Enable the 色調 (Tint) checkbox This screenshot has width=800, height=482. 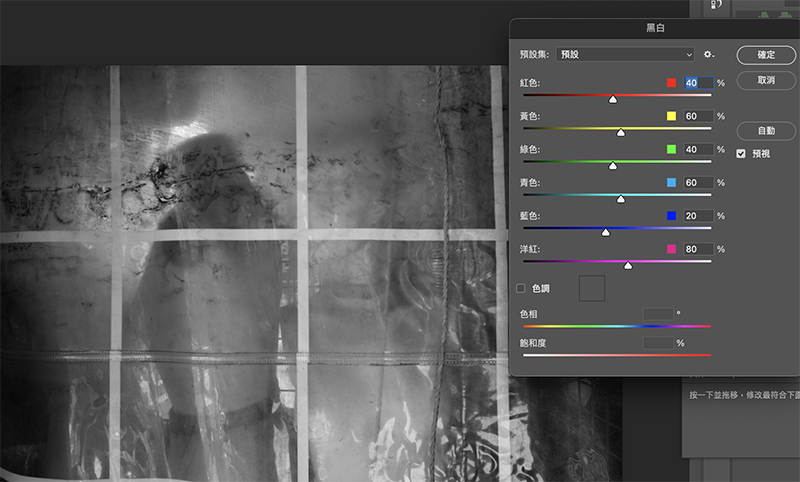[521, 288]
